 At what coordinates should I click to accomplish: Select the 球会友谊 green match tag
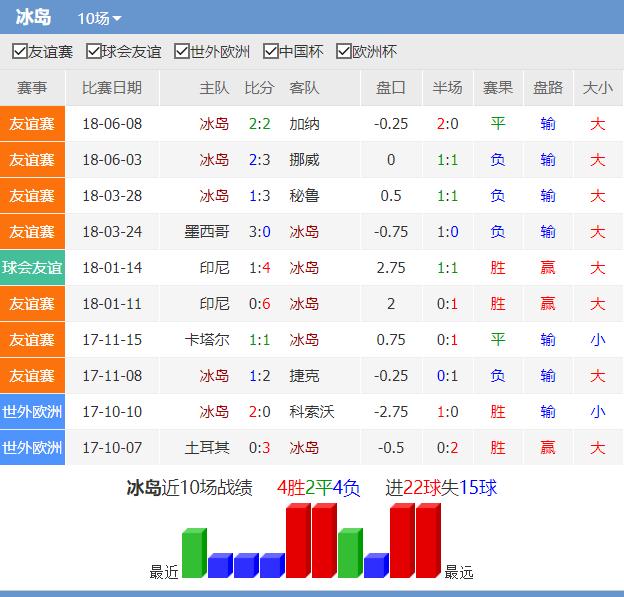(32, 268)
